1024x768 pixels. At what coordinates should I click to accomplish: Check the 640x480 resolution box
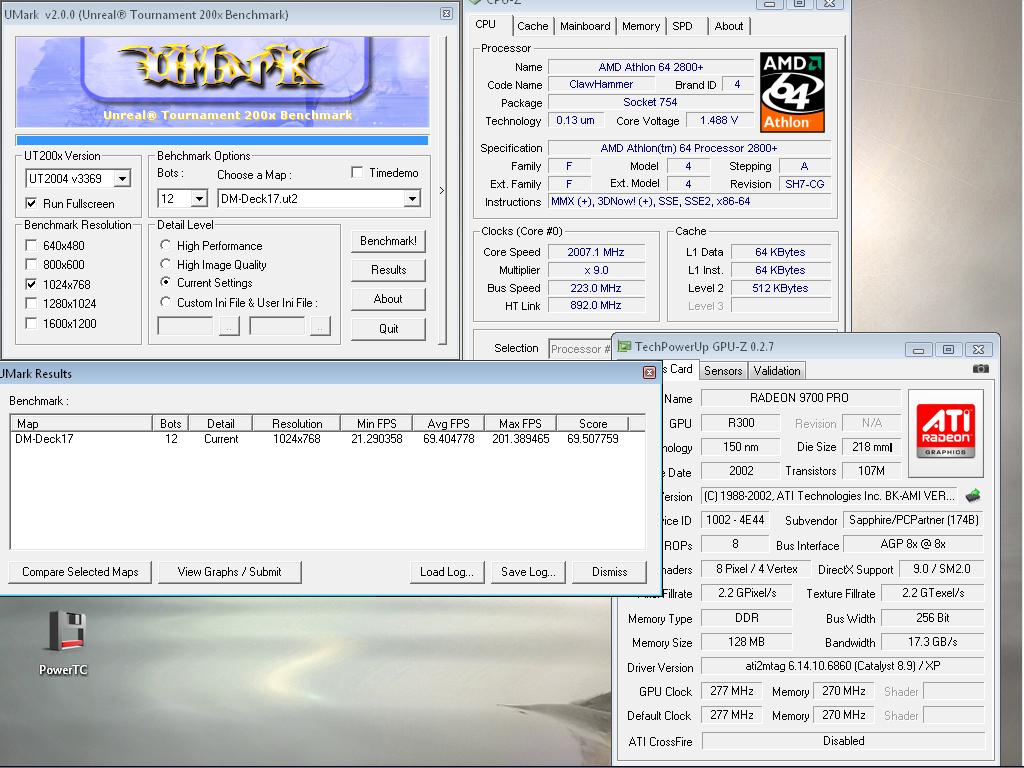pyautogui.click(x=31, y=246)
